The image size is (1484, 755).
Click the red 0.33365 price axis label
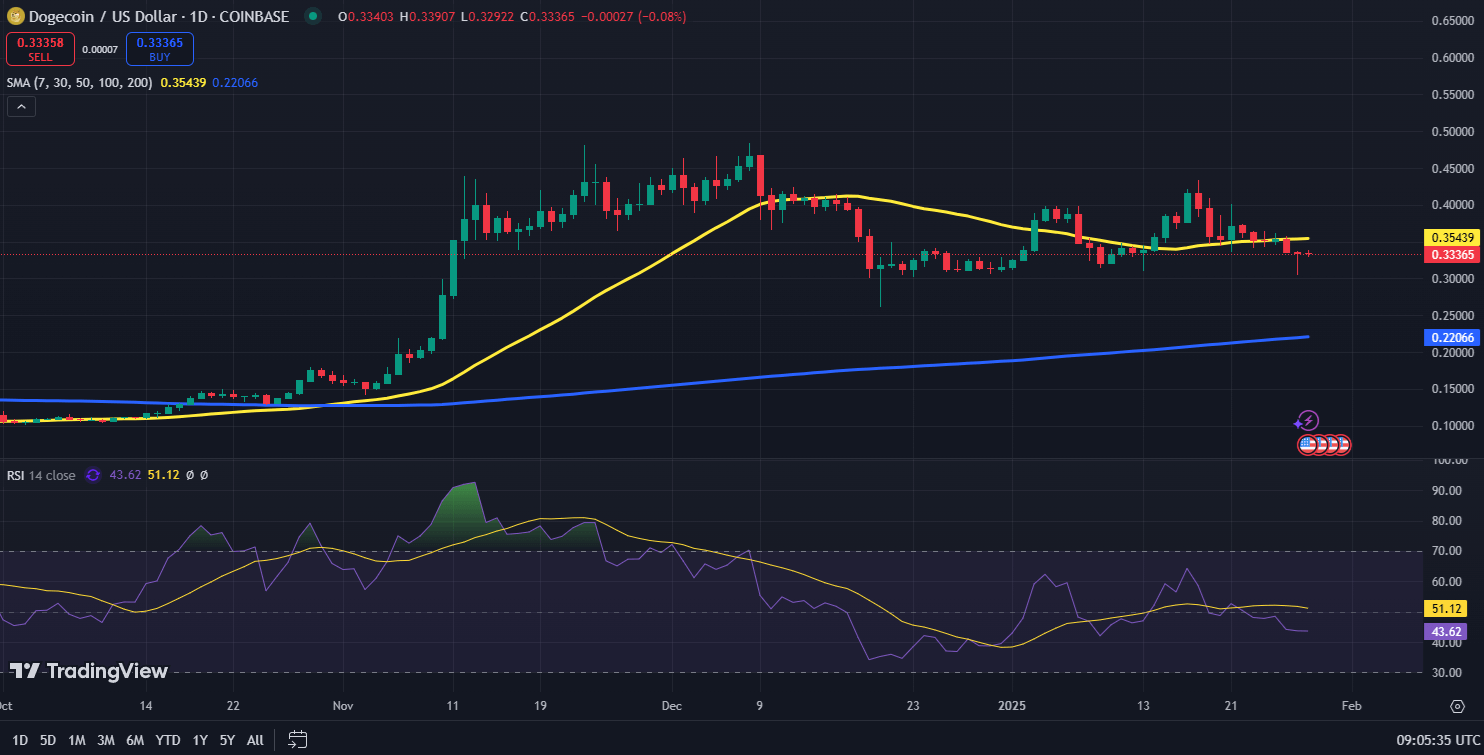click(1451, 255)
